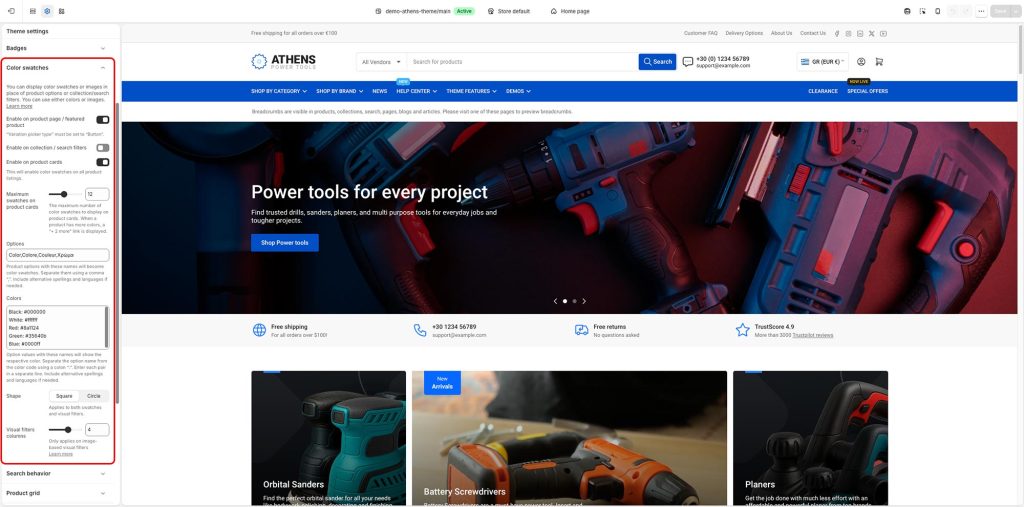This screenshot has height=507, width=1024.
Task: Click the phone handset icon
Action: coord(420,330)
